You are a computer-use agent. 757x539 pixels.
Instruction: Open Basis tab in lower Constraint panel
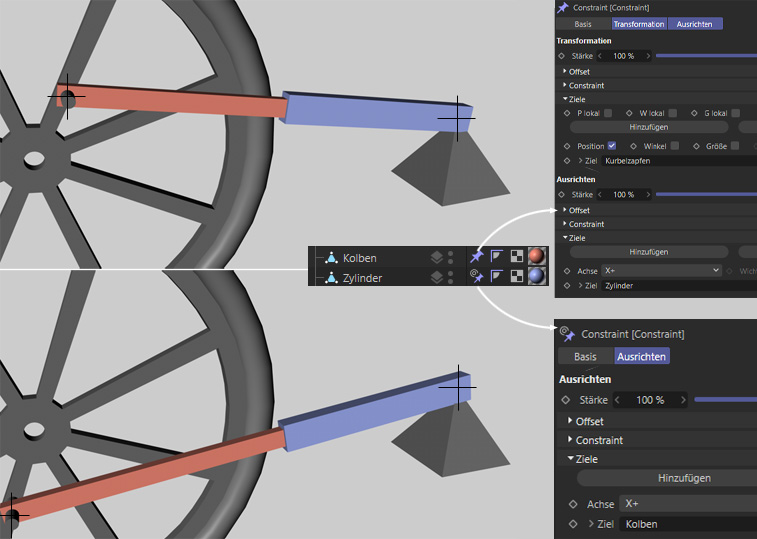pyautogui.click(x=585, y=356)
